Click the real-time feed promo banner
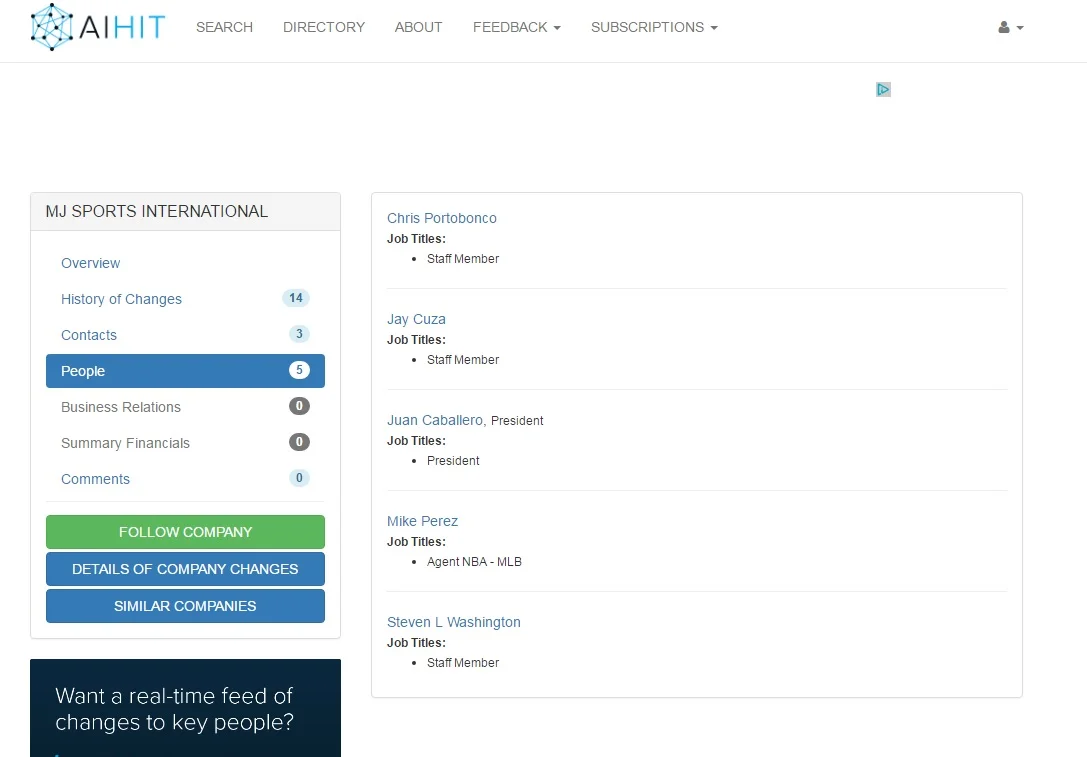1087x757 pixels. tap(185, 708)
